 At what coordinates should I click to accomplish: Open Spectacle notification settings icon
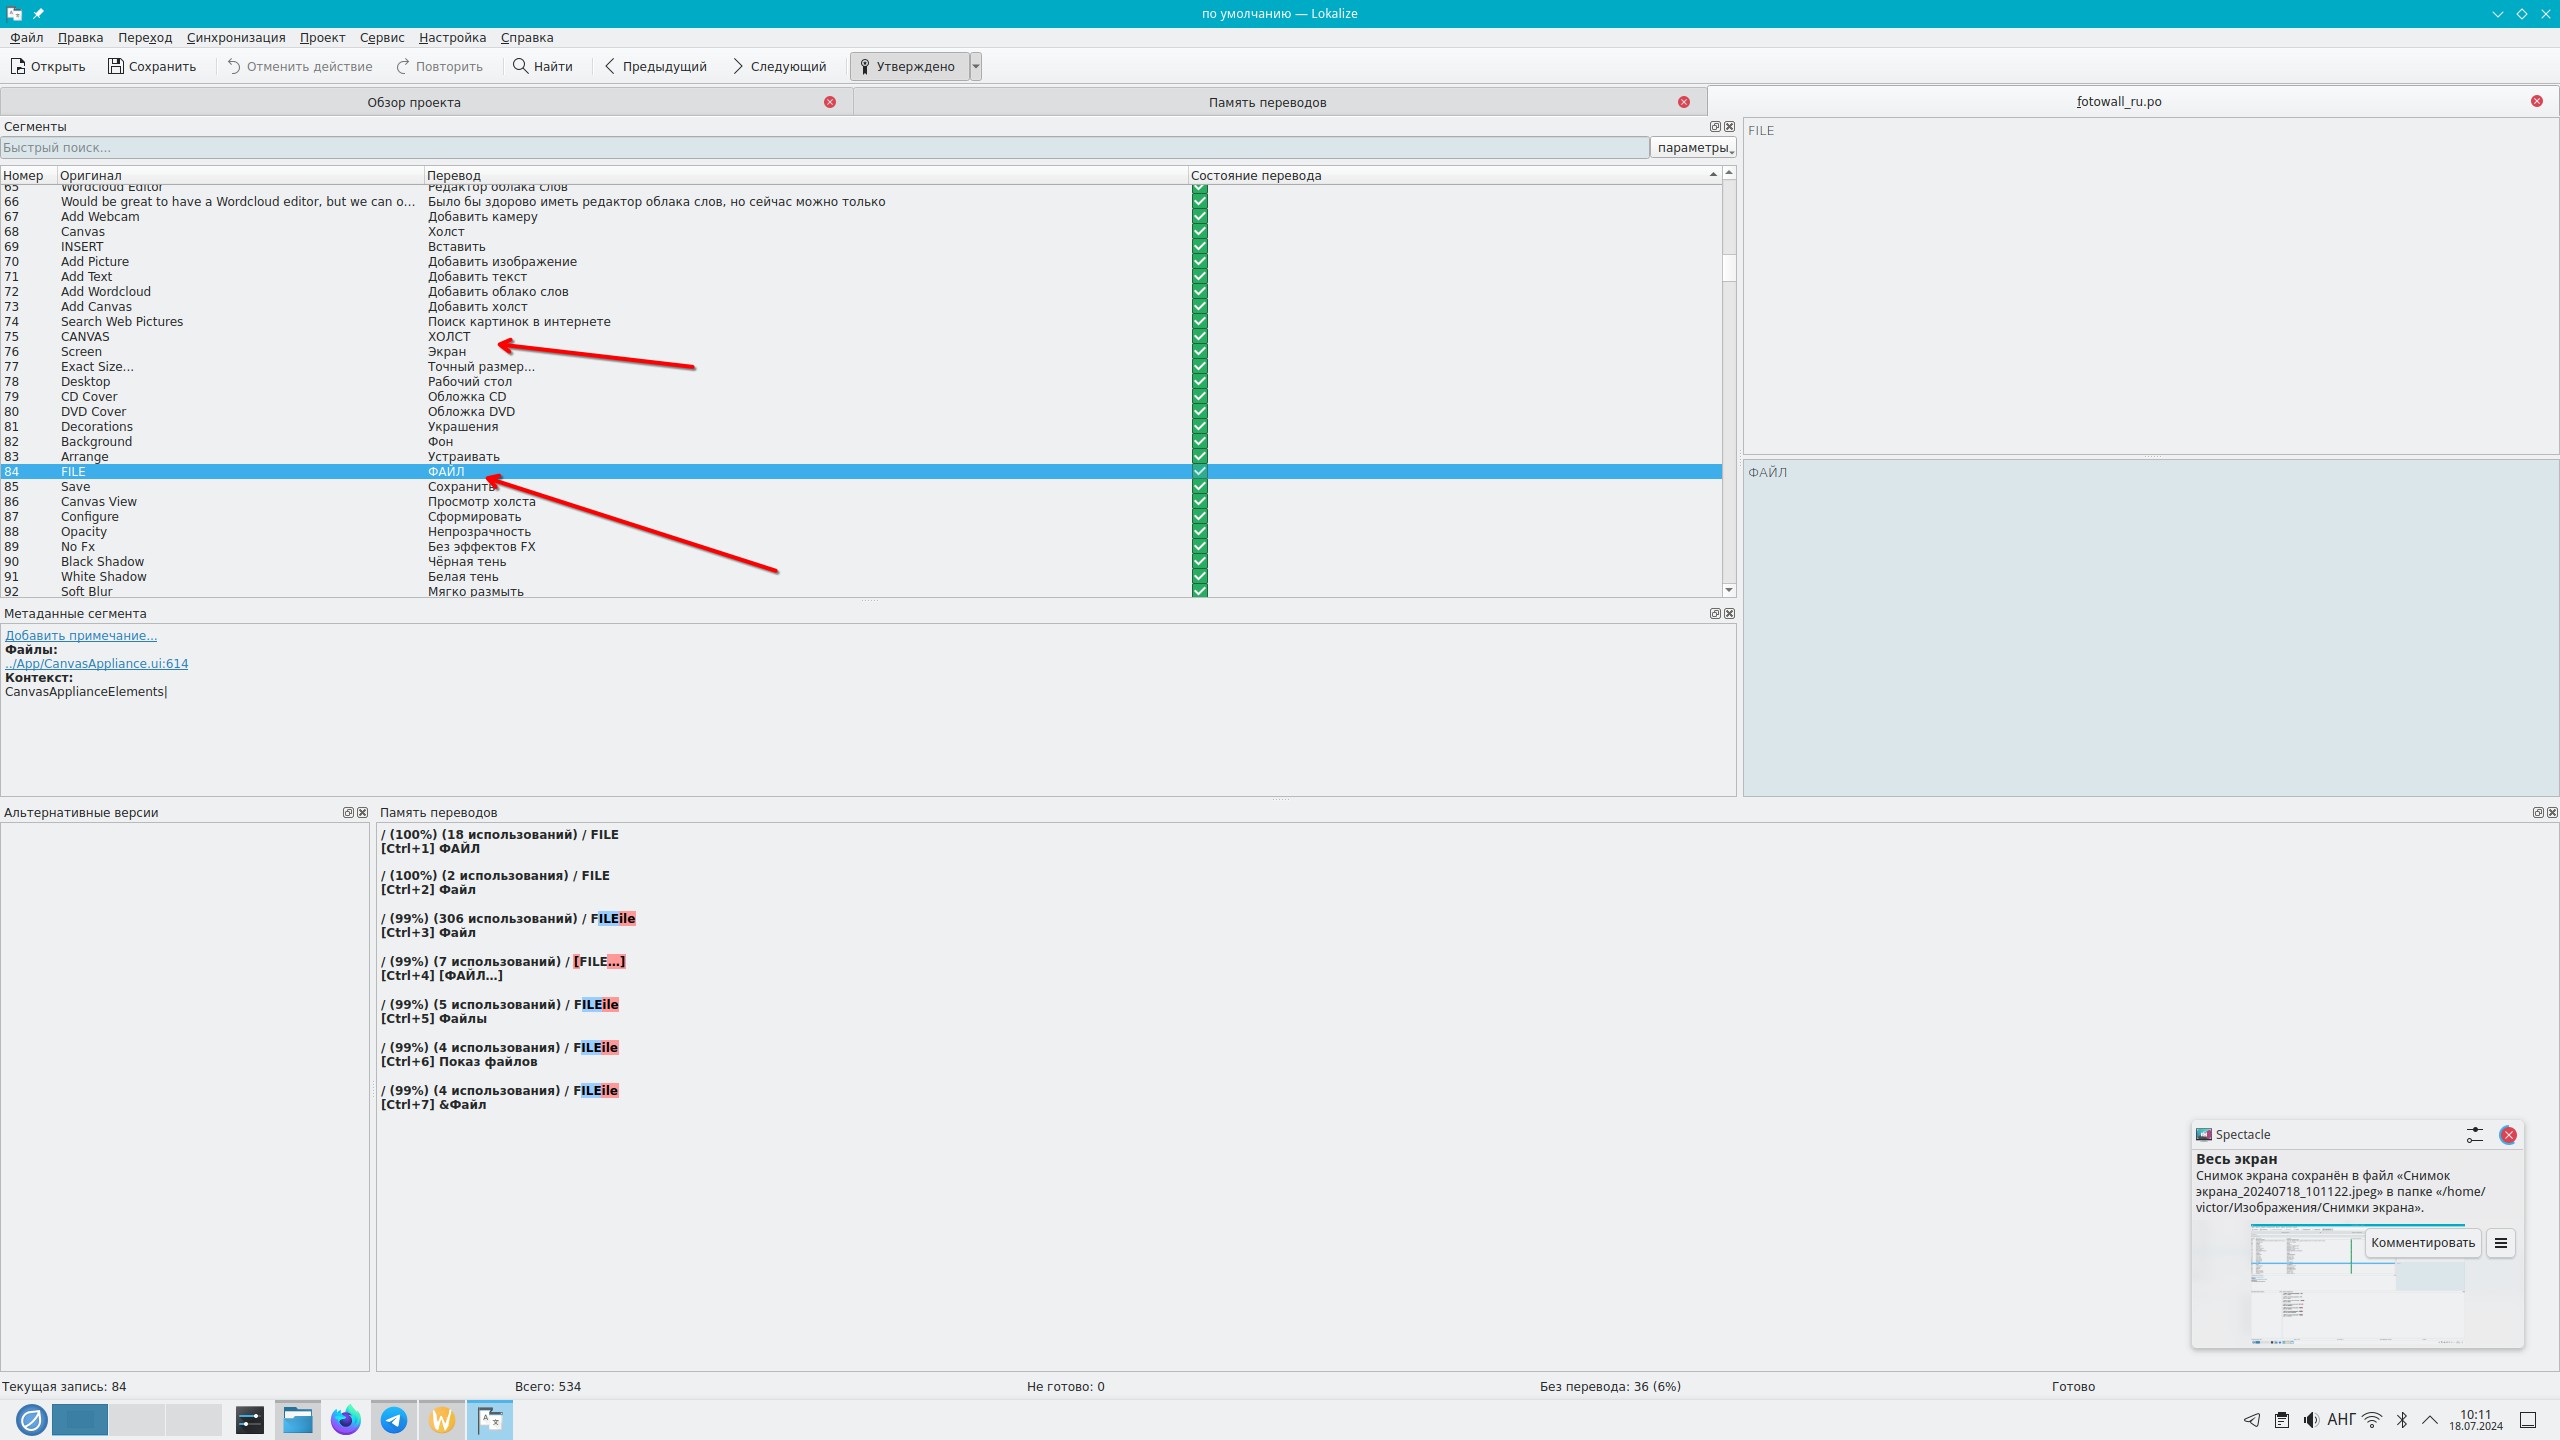[x=2474, y=1135]
